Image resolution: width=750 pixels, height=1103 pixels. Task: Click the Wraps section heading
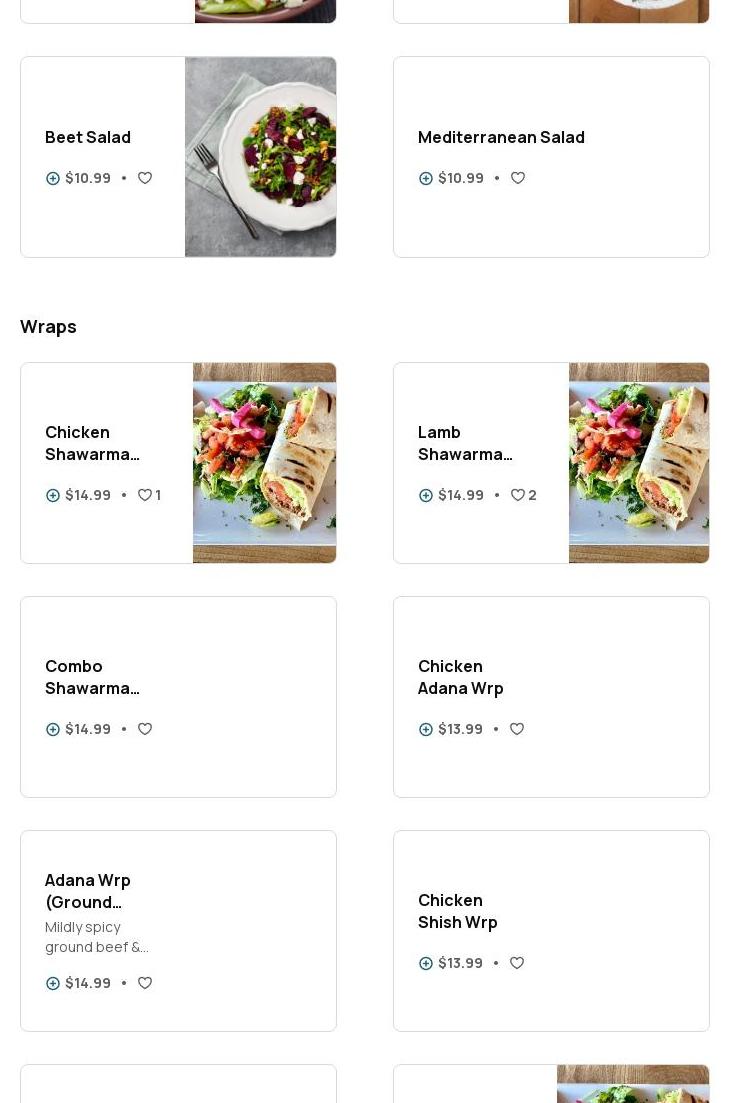[48, 327]
